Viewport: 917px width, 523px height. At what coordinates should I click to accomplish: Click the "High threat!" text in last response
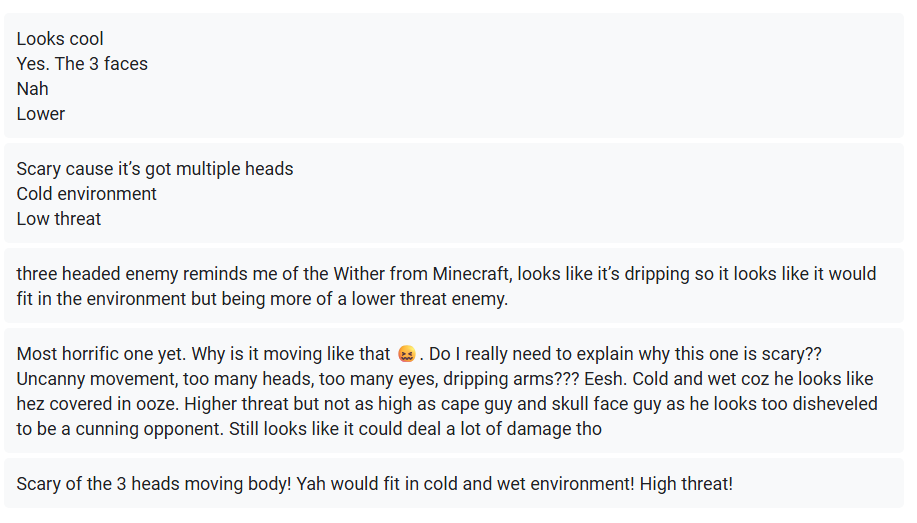click(686, 484)
